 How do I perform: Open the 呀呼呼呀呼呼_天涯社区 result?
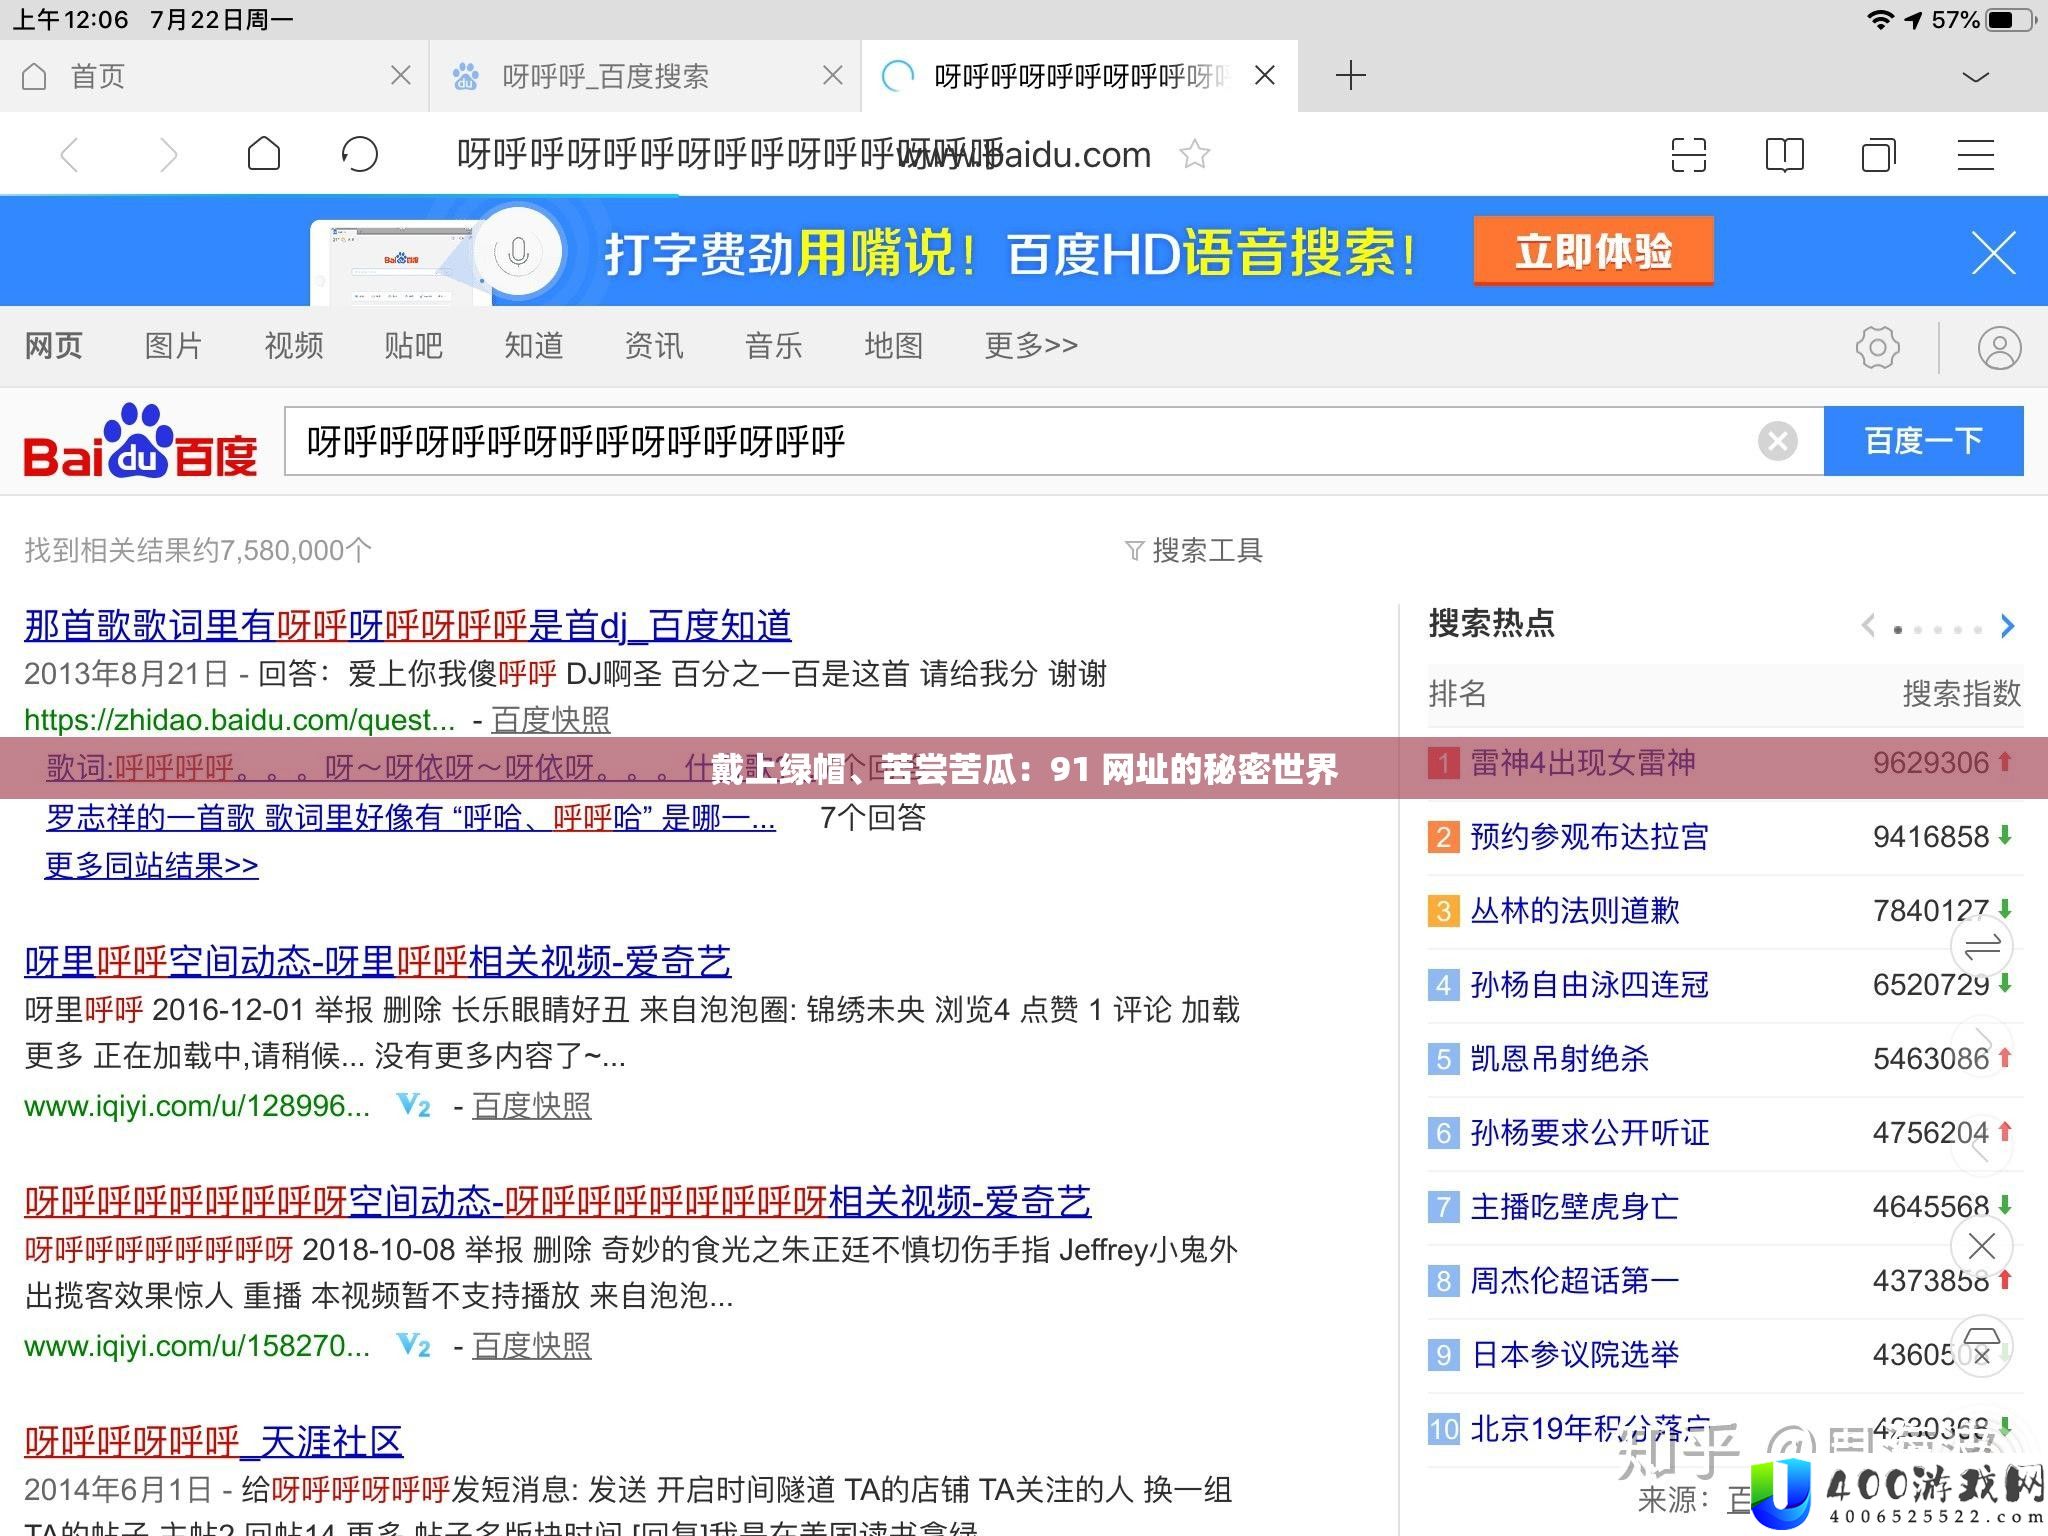213,1442
